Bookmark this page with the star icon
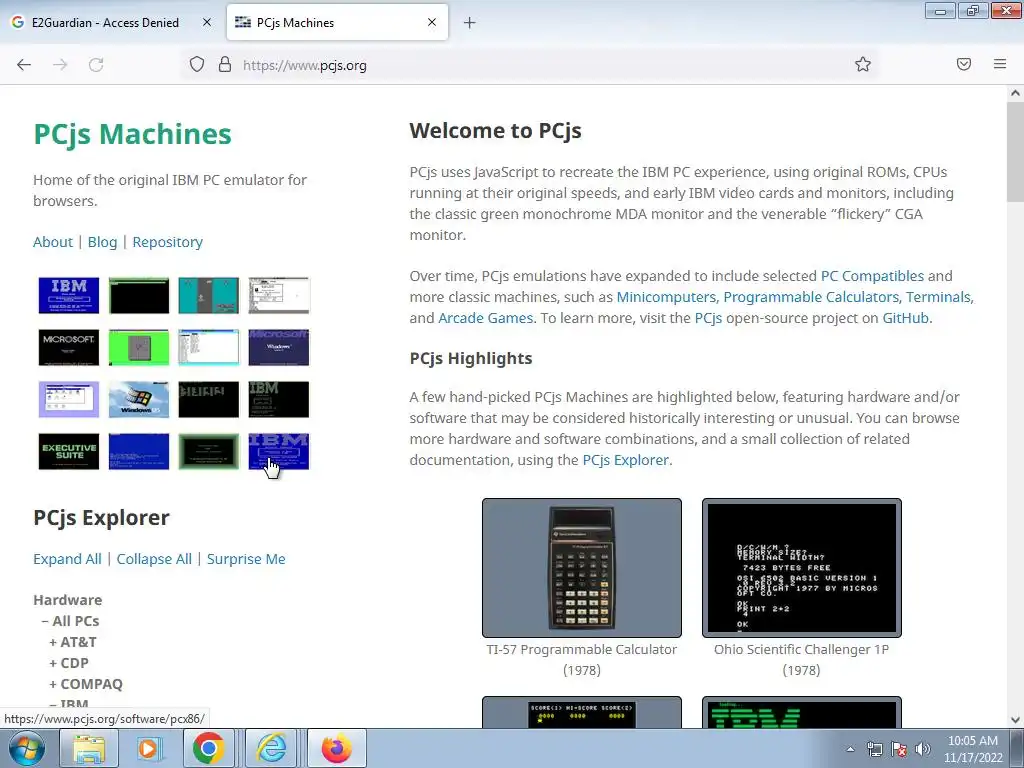This screenshot has width=1024, height=768. (863, 64)
